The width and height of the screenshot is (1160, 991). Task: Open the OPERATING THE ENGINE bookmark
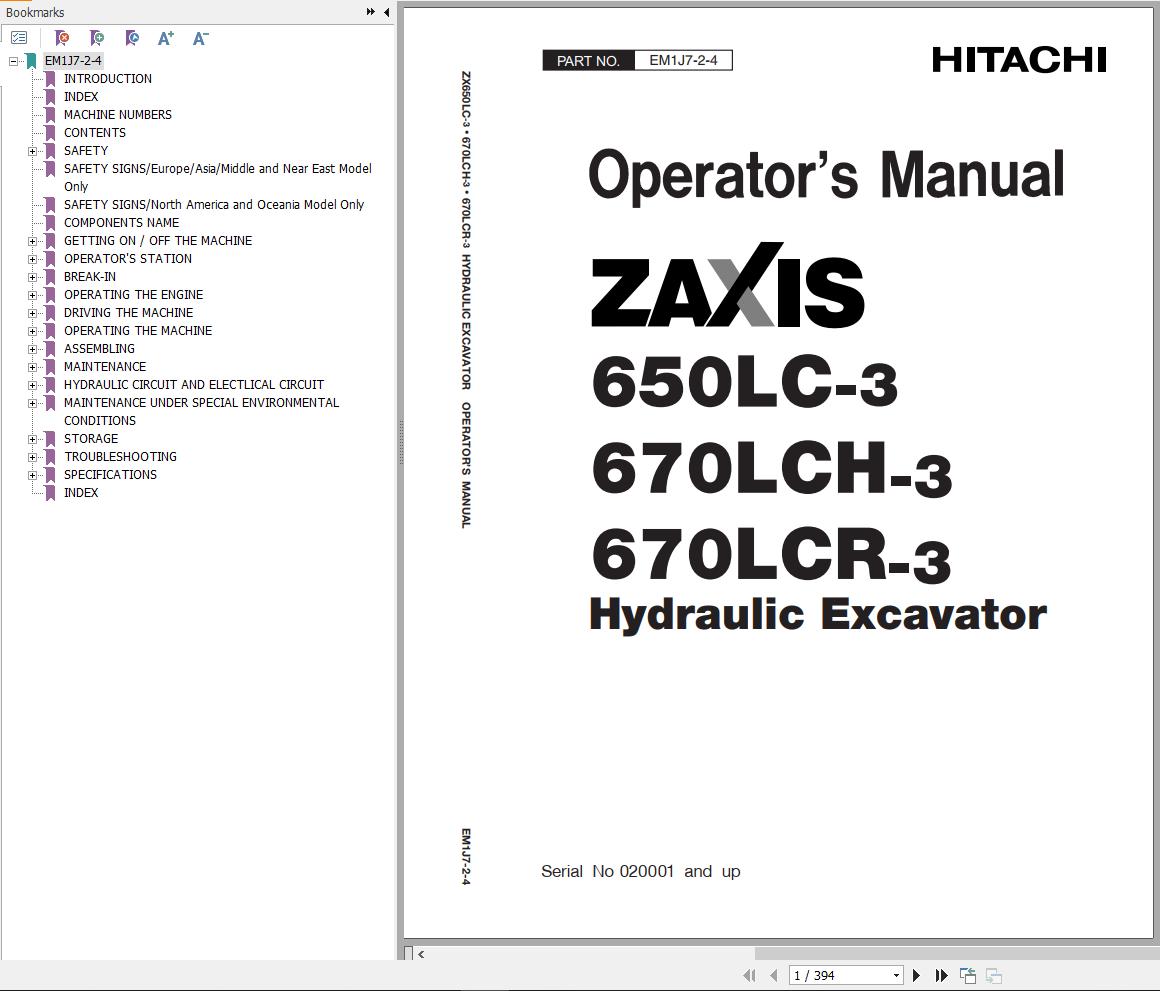[133, 294]
